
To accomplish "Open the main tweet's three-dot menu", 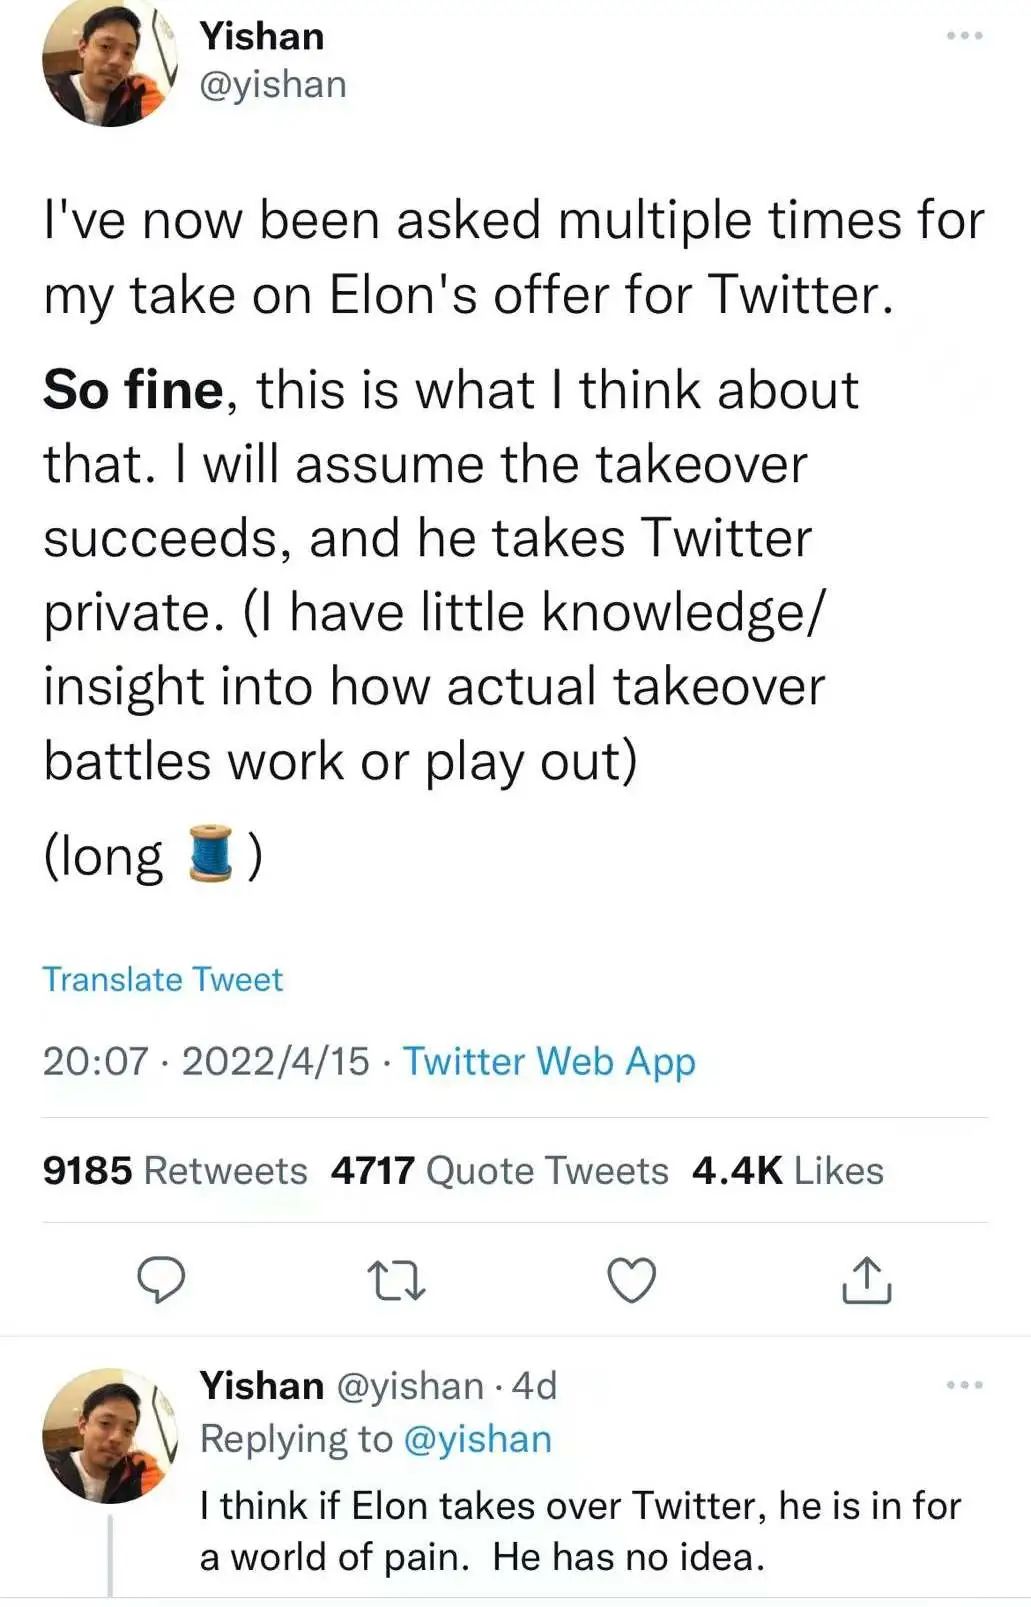I will click(x=965, y=36).
